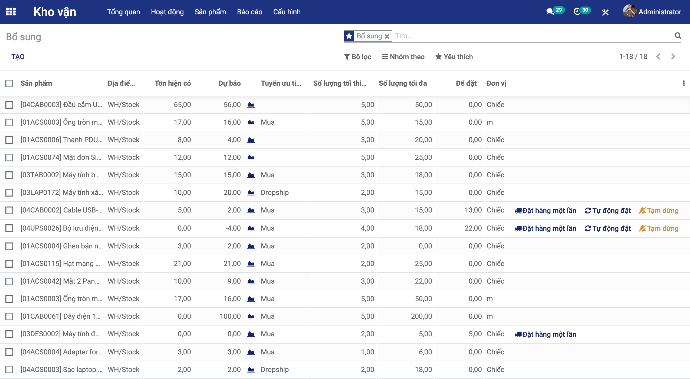Open the Báo cáo menu
Screen dimensions: 690x379
[250, 12]
